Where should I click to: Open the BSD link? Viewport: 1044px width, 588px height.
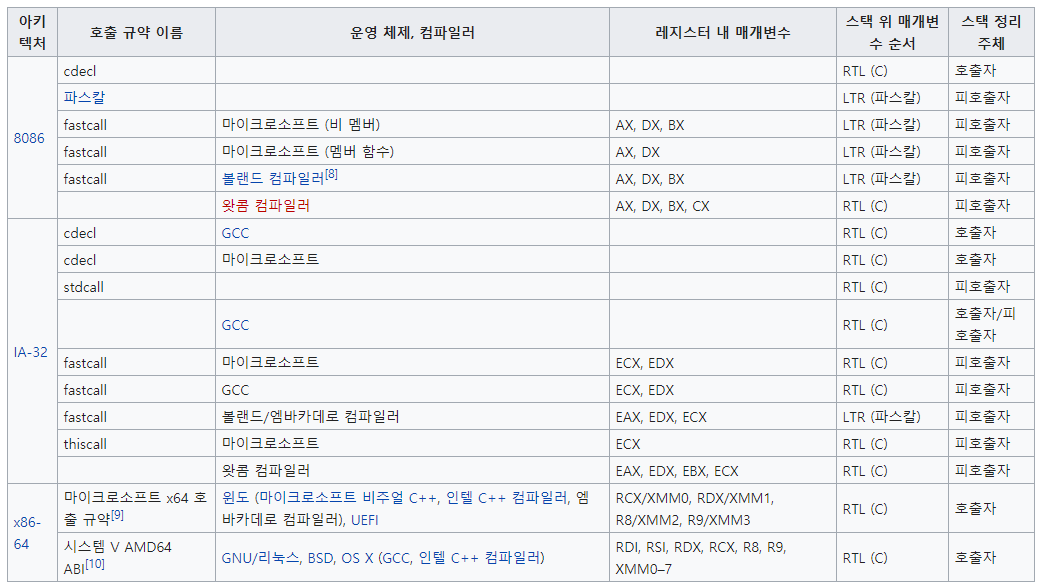(x=320, y=558)
